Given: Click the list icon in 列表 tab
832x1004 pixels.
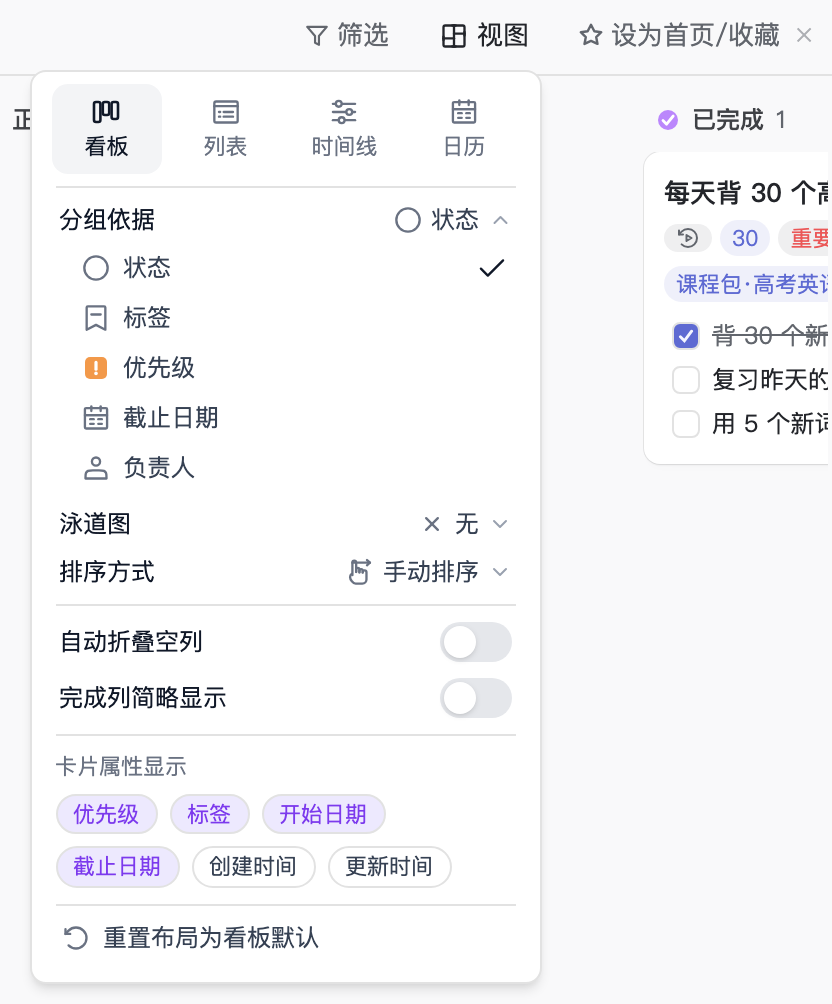Looking at the screenshot, I should tap(225, 112).
